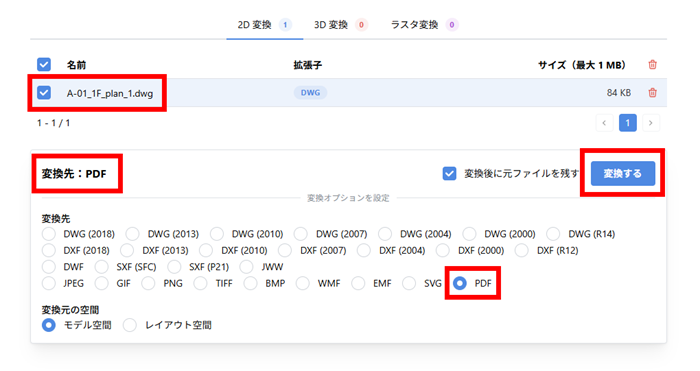This screenshot has height=371, width=700.
Task: Select GIF radio option
Action: tap(102, 283)
